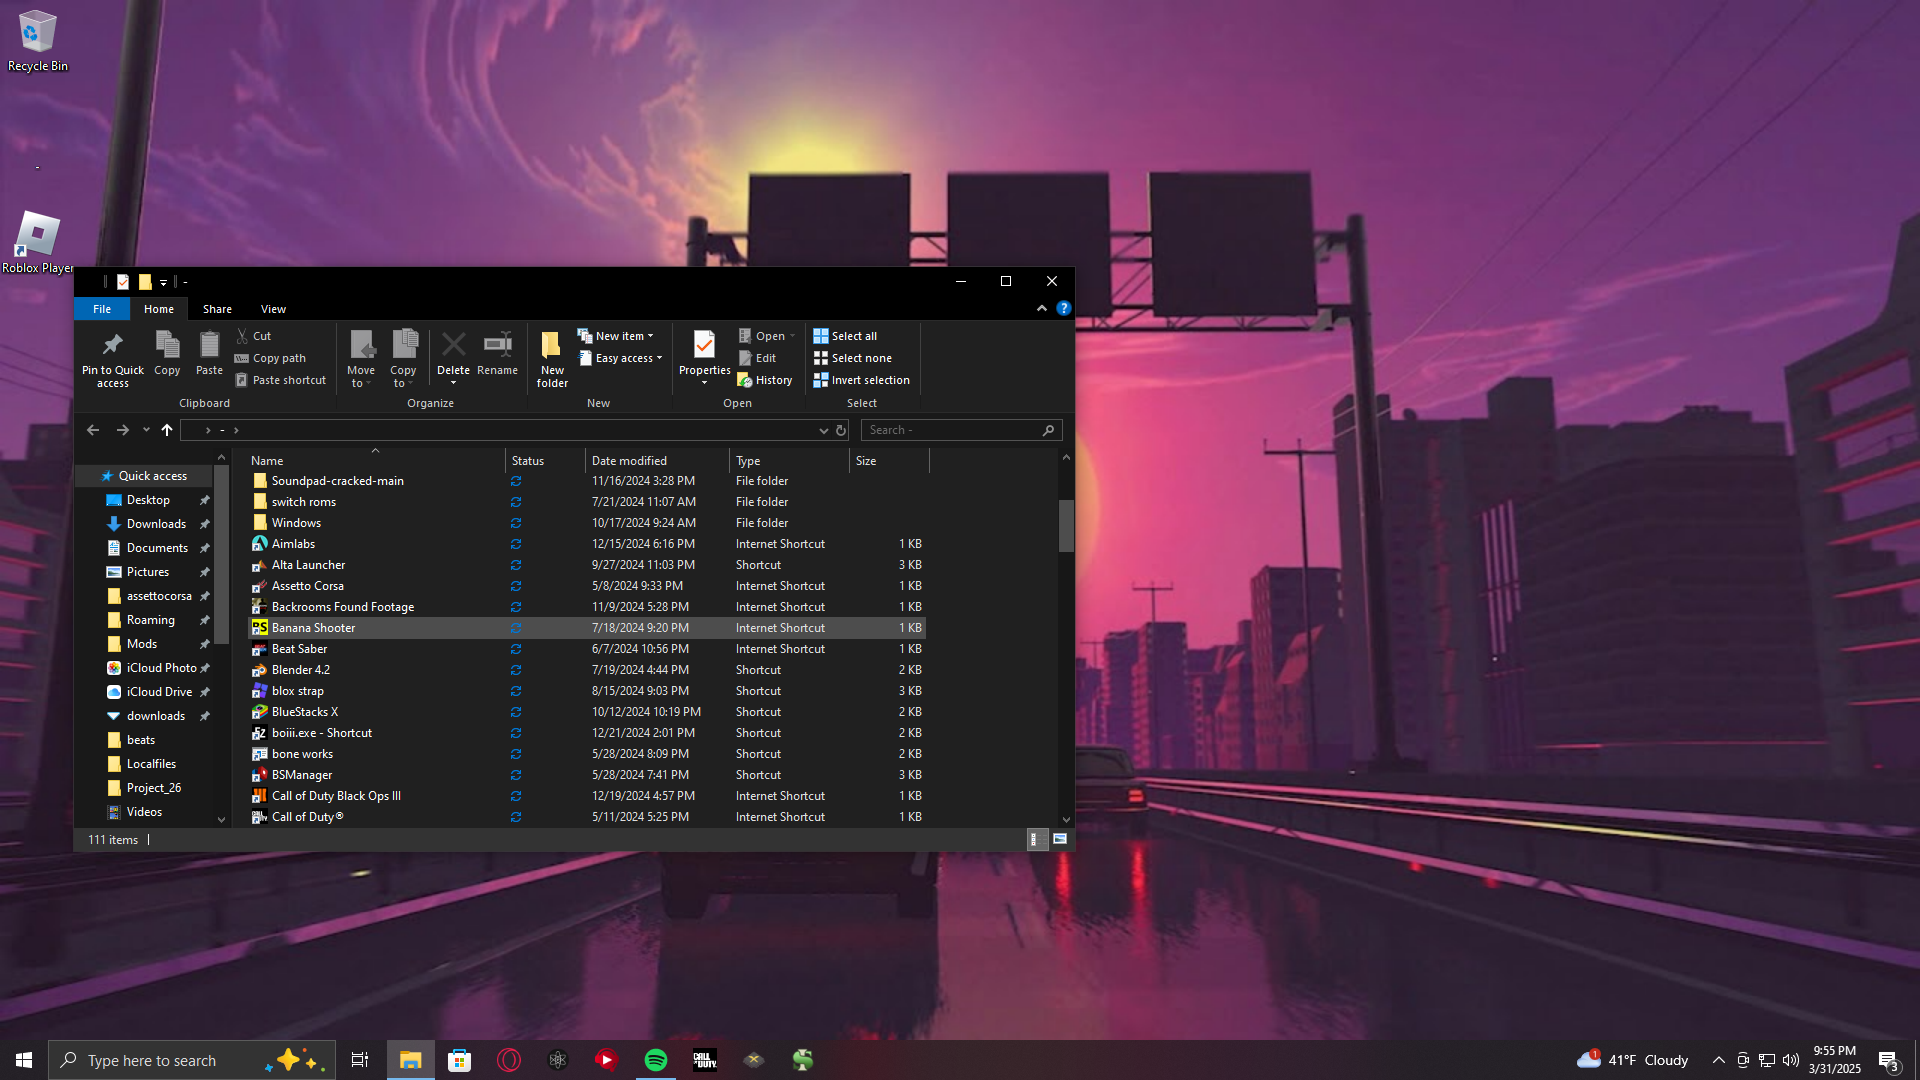The width and height of the screenshot is (1920, 1080).
Task: Click the Pin to Quick access icon
Action: (x=112, y=346)
